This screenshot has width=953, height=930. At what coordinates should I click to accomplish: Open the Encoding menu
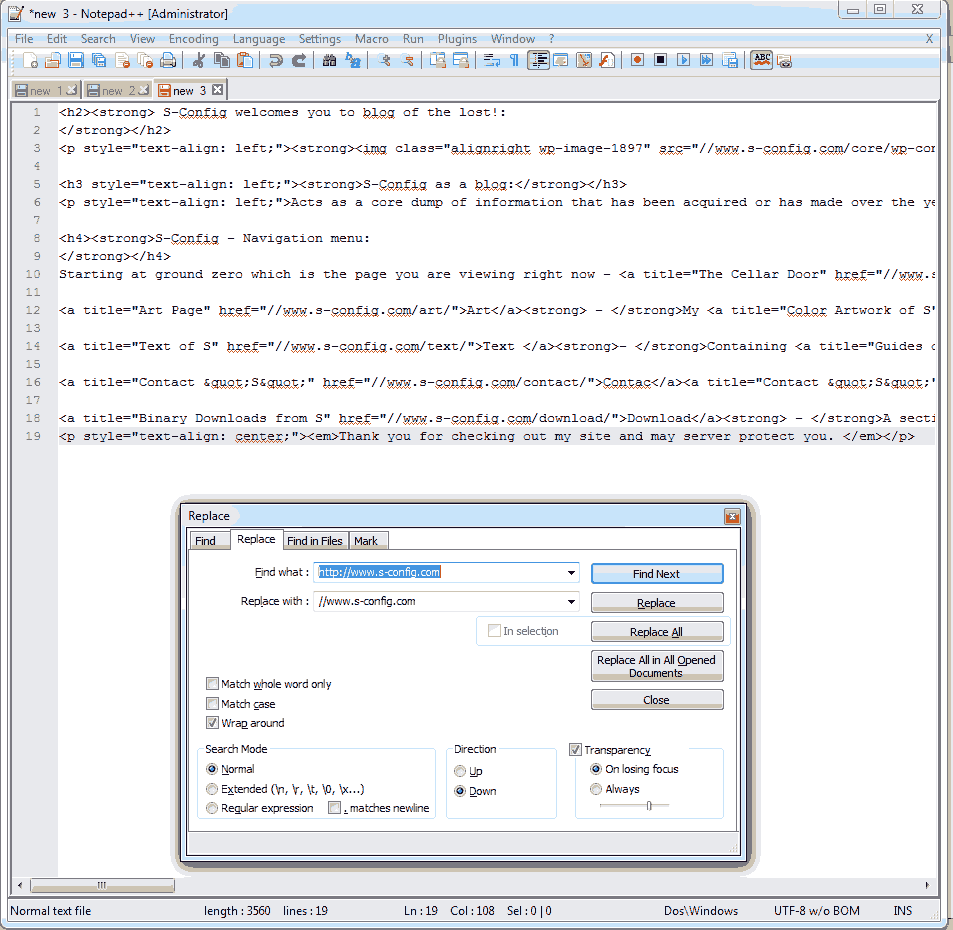coord(193,39)
